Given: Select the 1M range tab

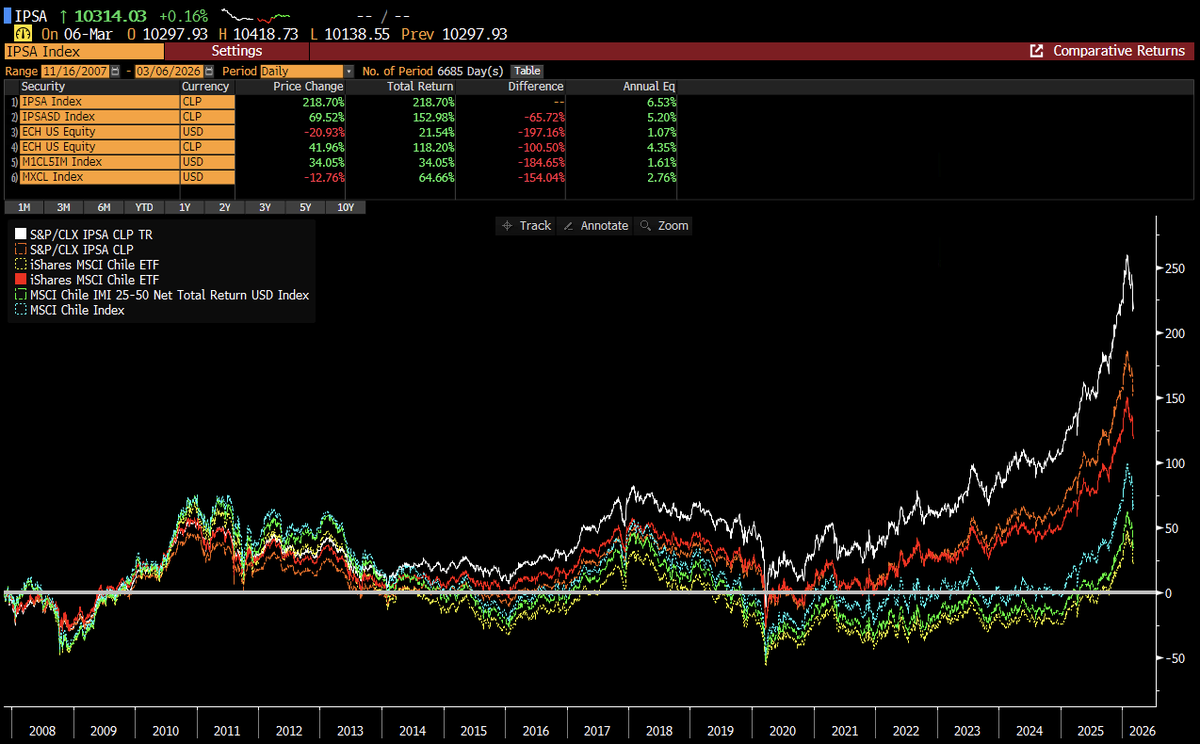Looking at the screenshot, I should [24, 208].
